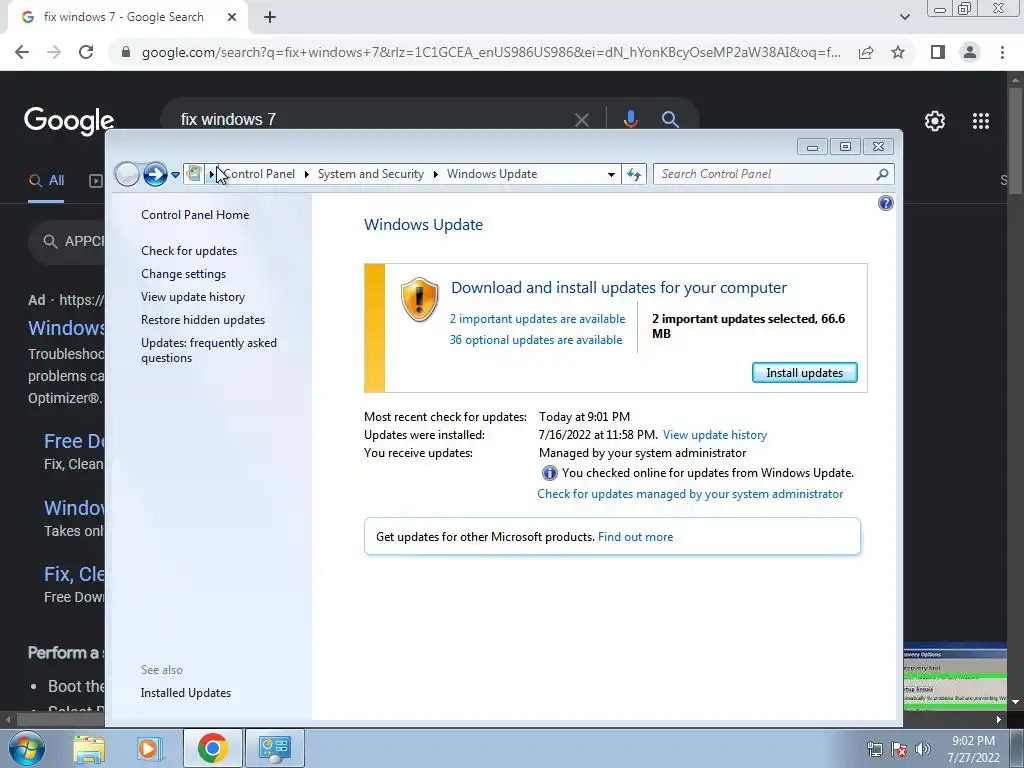The image size is (1024, 768).
Task: Open View update history in sidebar
Action: [193, 296]
